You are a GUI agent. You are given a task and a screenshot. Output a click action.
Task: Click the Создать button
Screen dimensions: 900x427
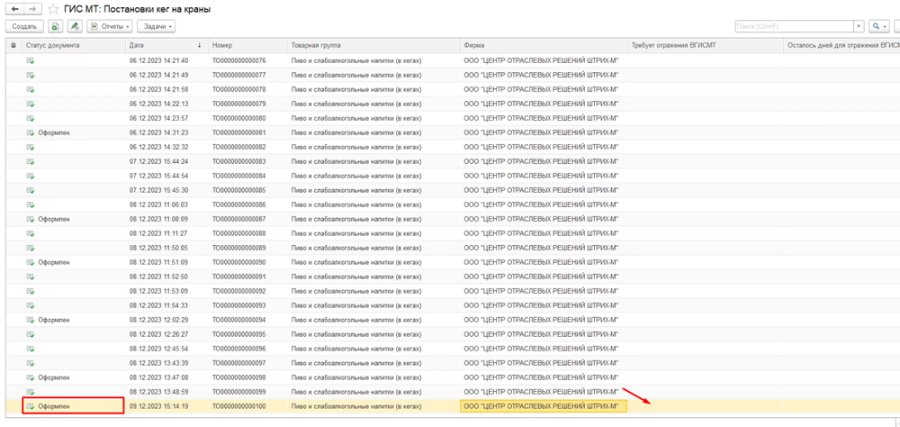coord(24,26)
